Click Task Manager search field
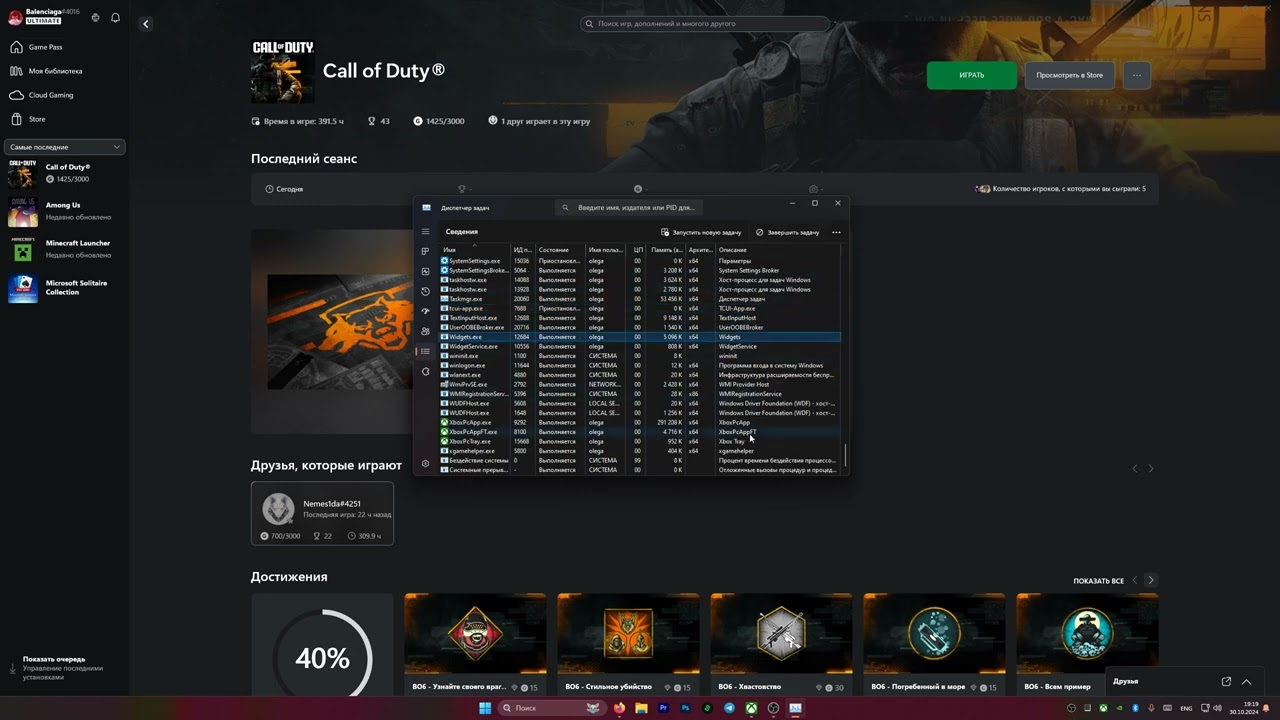1280x720 pixels. (630, 208)
